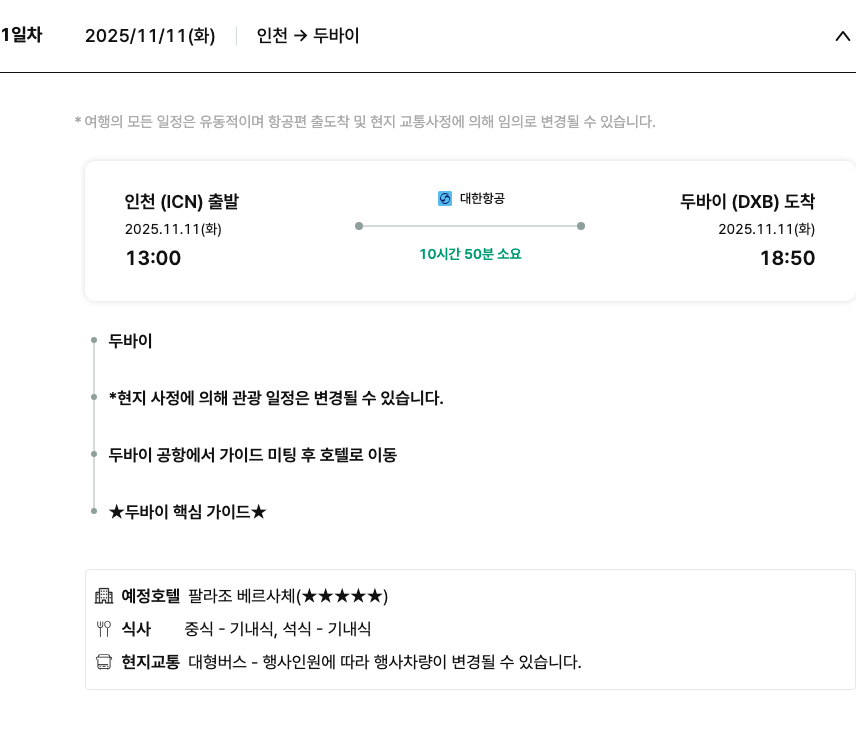
Task: Click the 대한항공 airline name
Action: (x=482, y=199)
